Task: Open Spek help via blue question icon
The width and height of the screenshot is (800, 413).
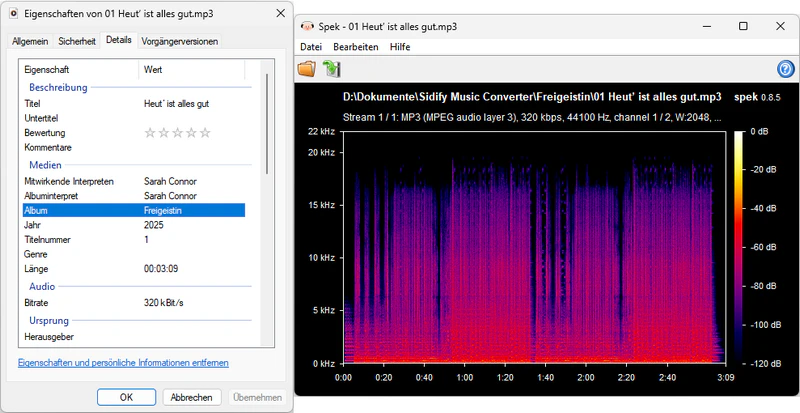Action: click(786, 69)
